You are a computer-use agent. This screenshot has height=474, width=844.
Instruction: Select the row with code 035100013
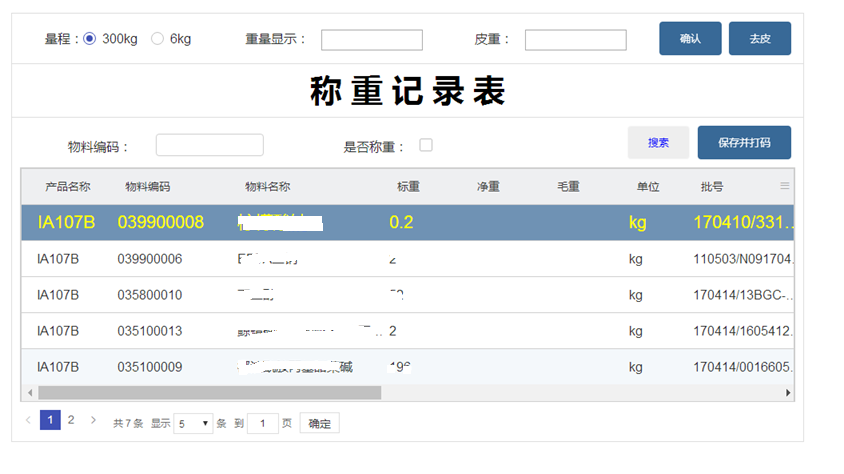click(150, 331)
